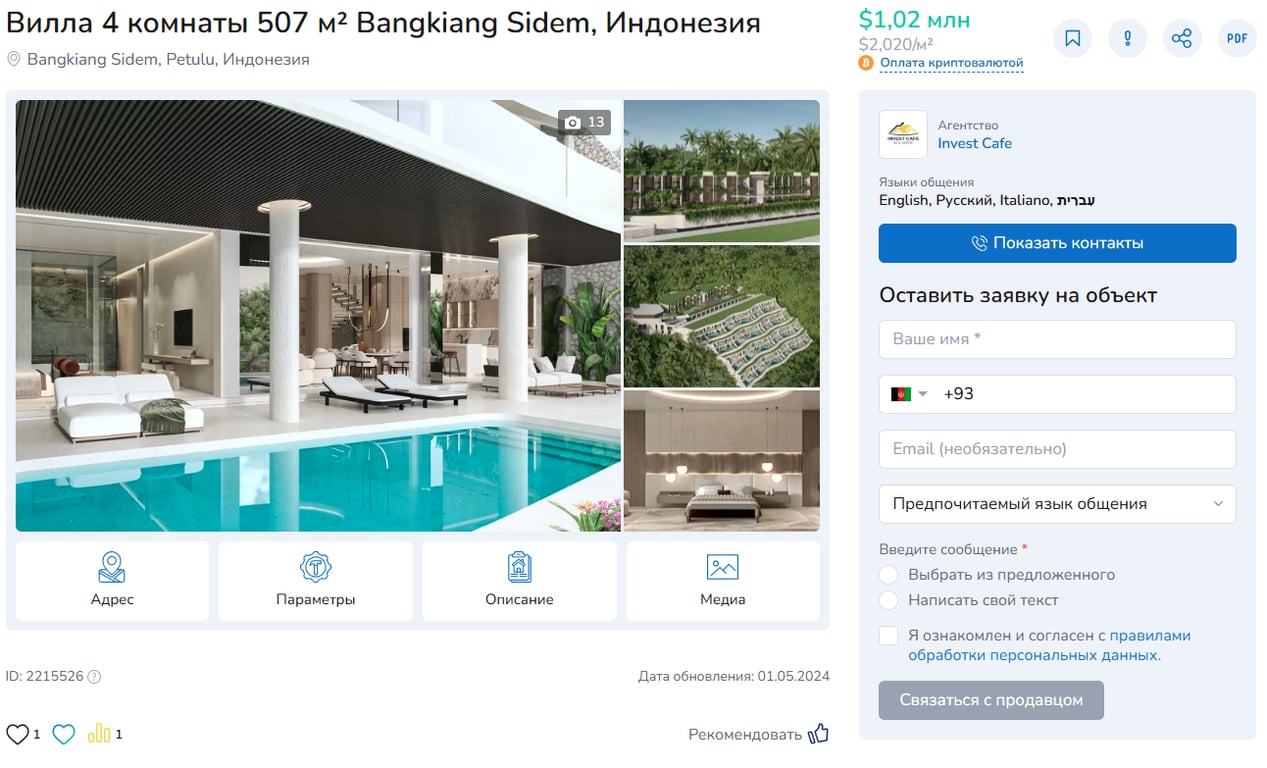Click the thumbs-up Рекомендовать icon
The width and height of the screenshot is (1267, 768).
tap(819, 734)
